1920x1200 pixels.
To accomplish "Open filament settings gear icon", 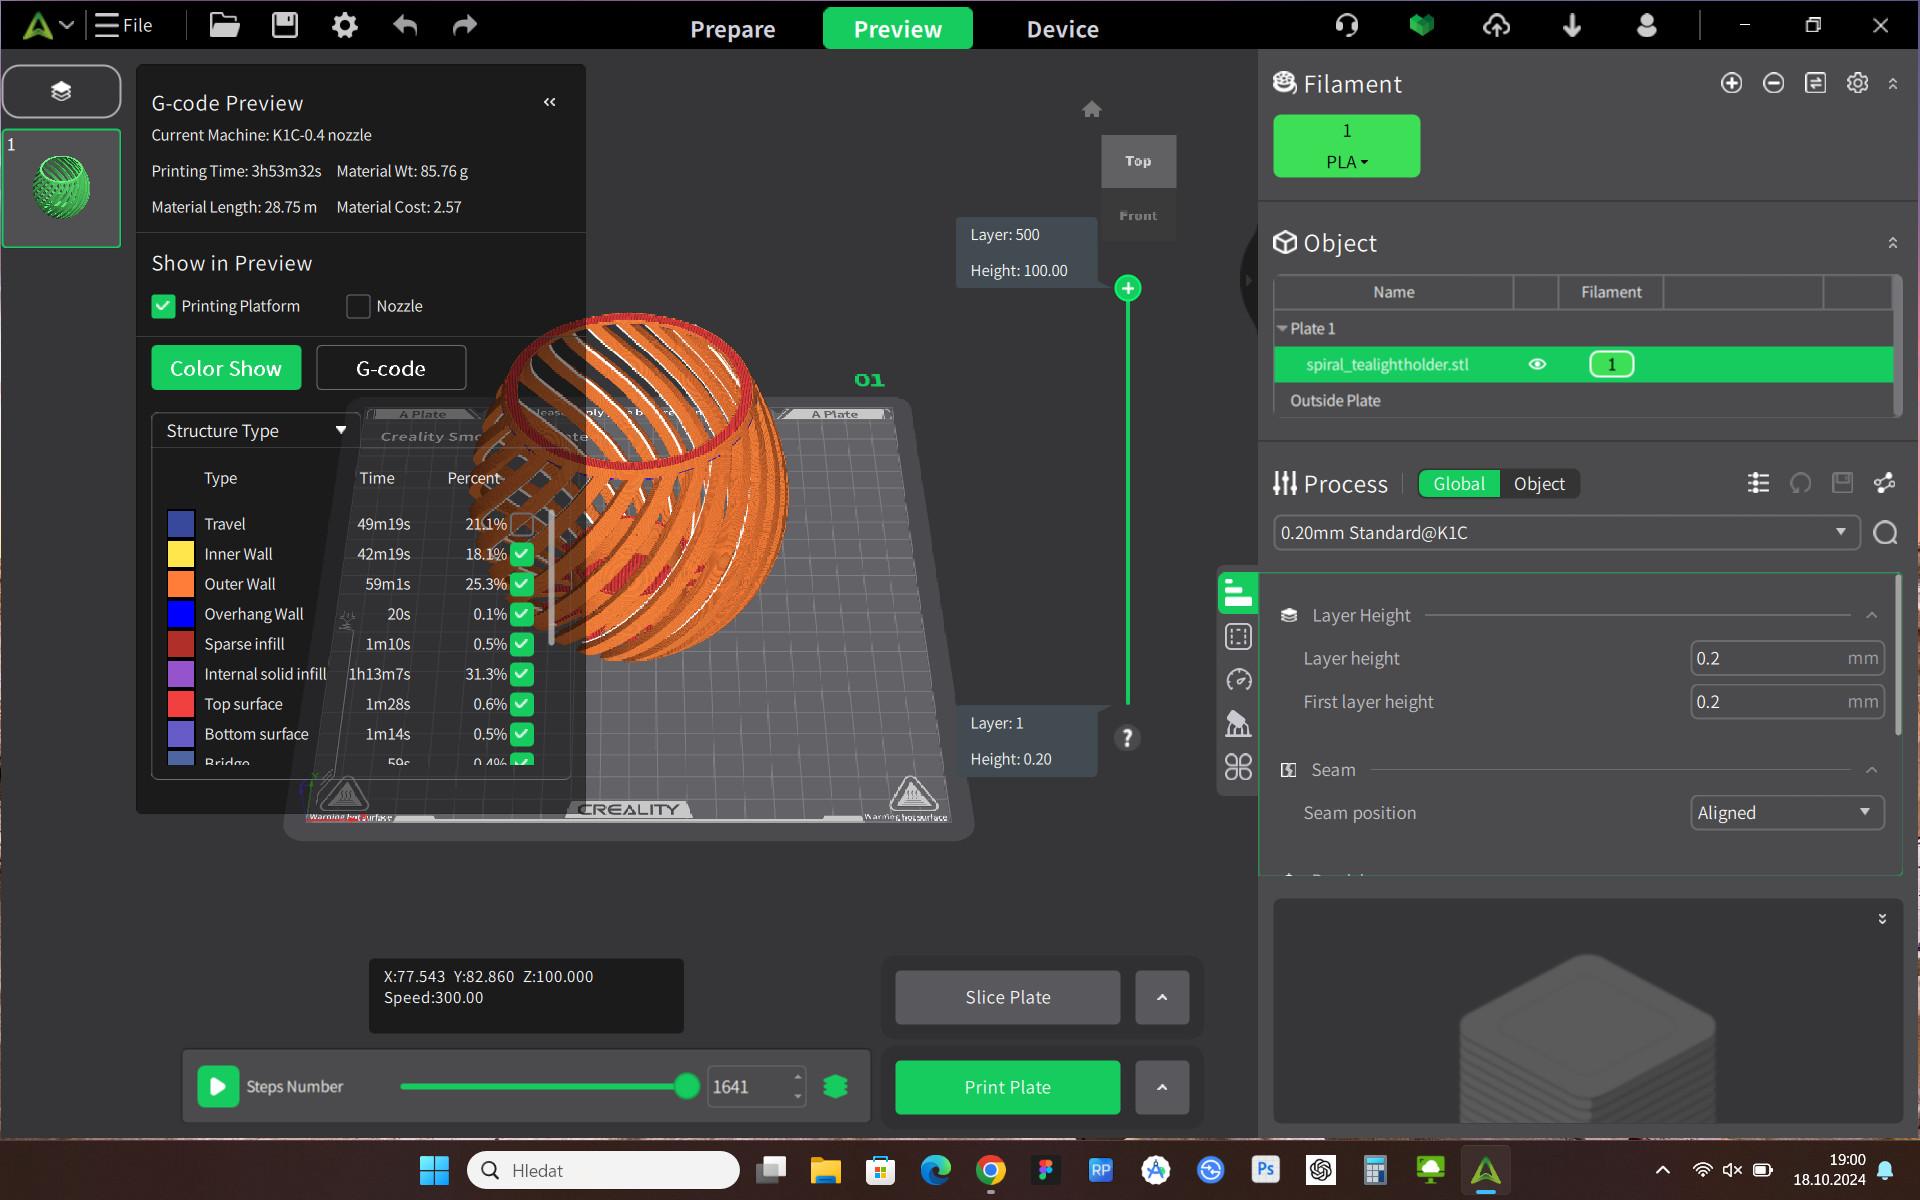I will coord(1857,83).
